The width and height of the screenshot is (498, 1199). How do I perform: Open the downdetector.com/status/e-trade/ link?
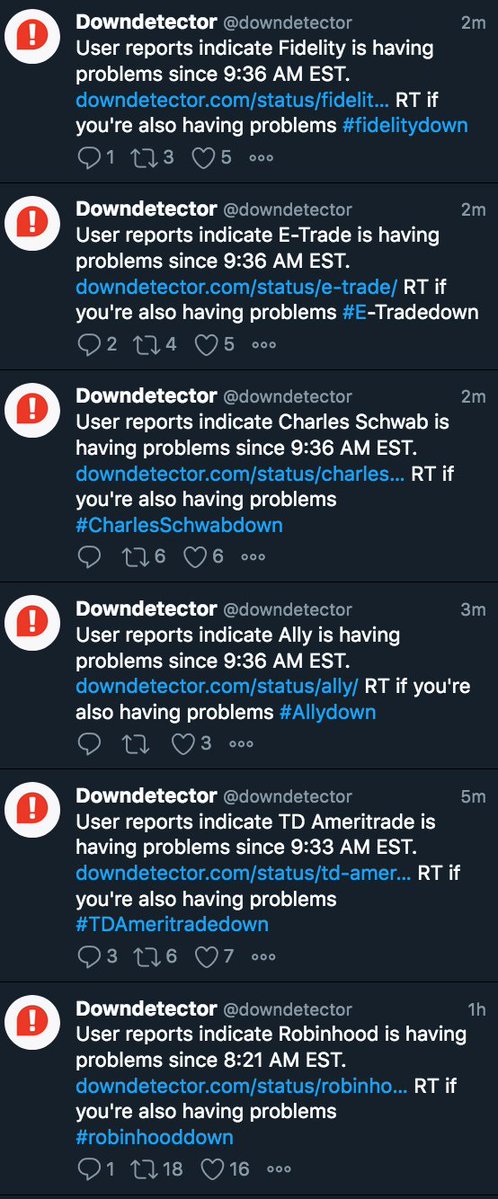237,287
